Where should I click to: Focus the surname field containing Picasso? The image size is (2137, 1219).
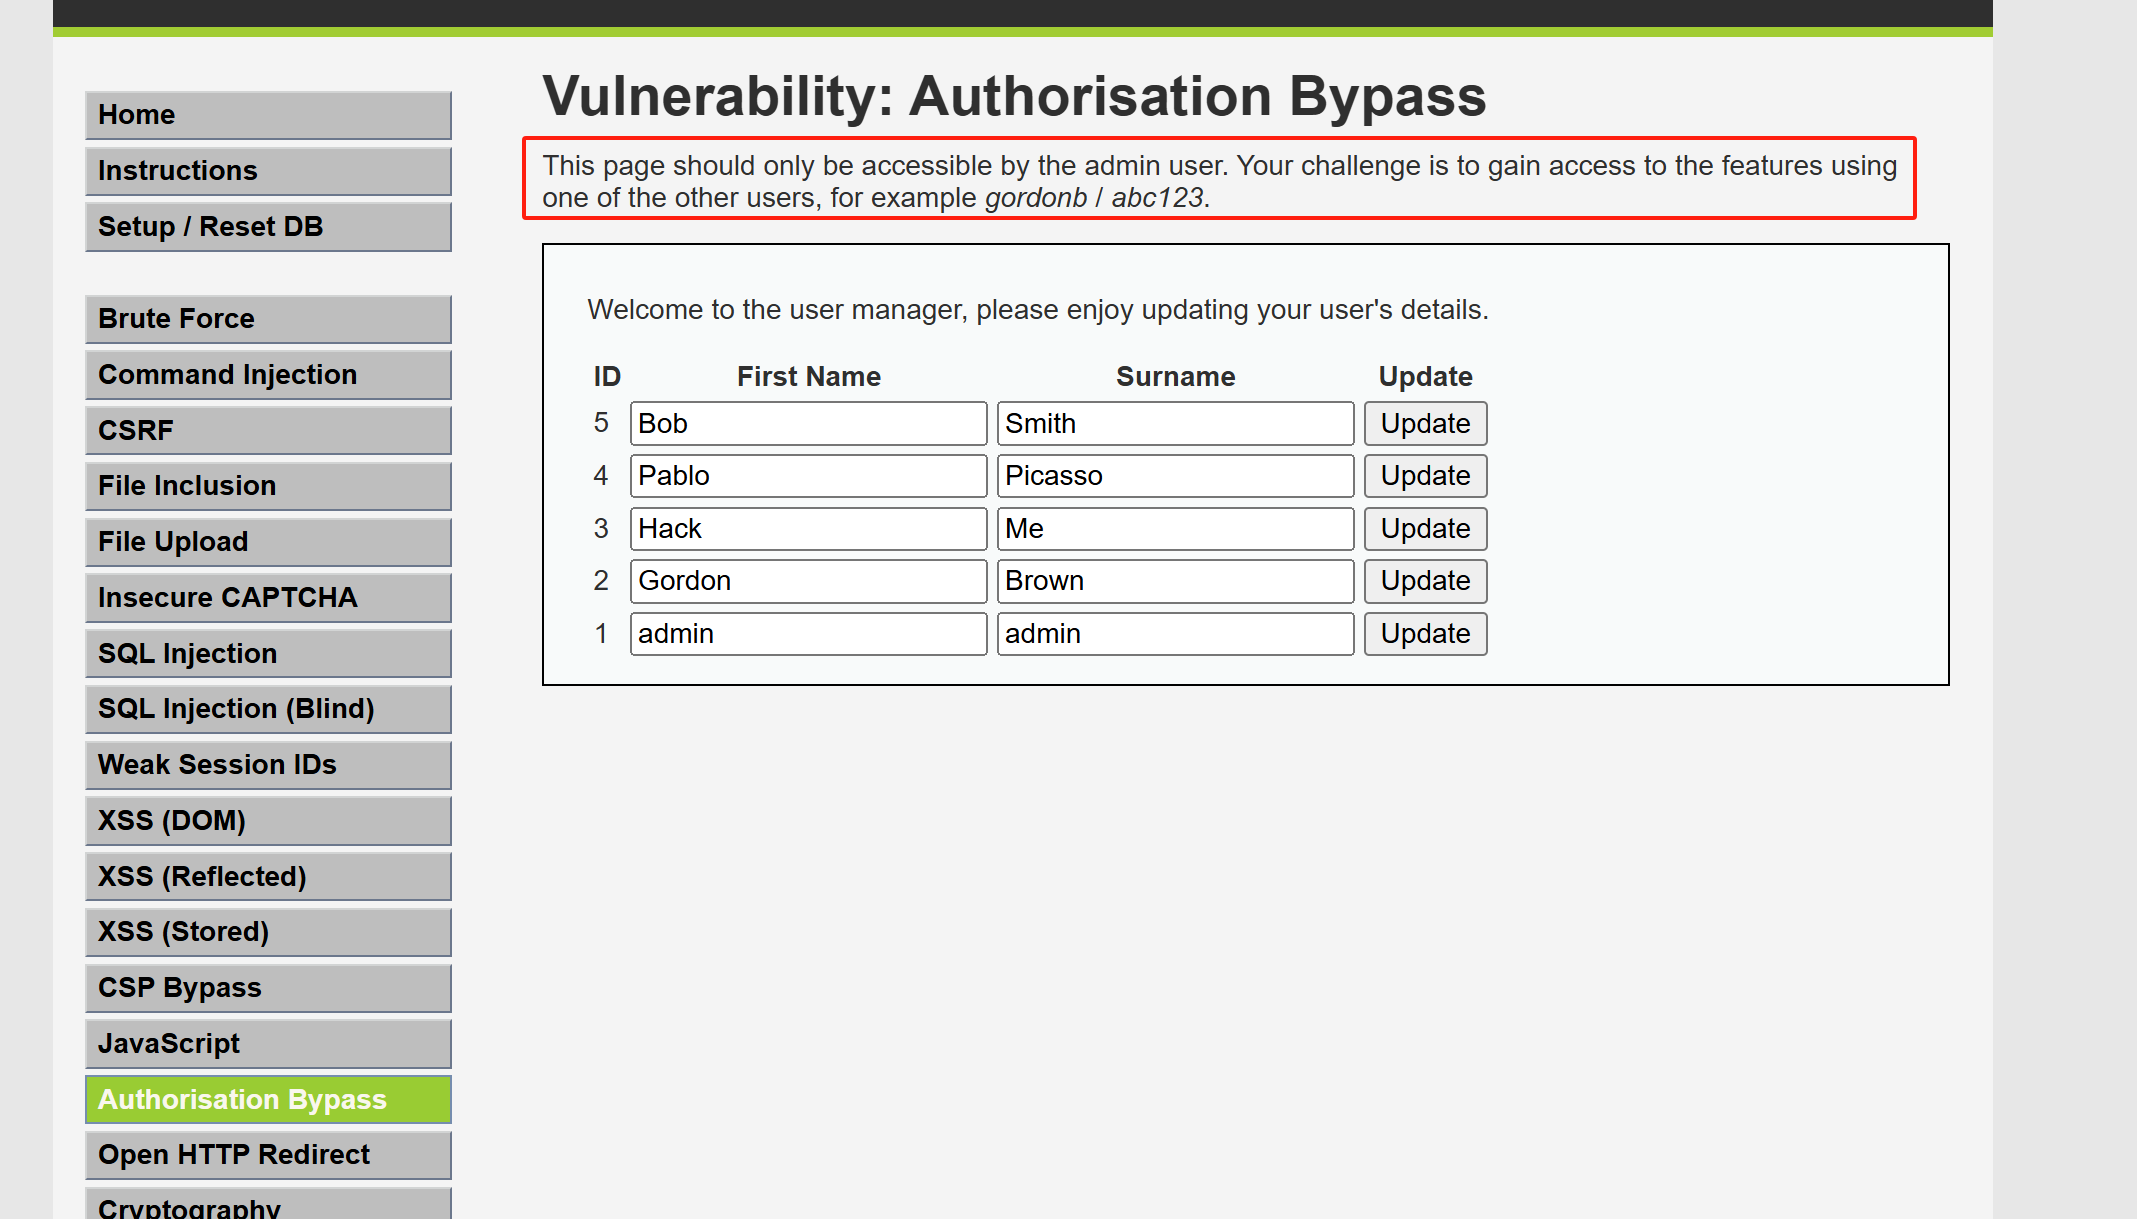tap(1175, 476)
